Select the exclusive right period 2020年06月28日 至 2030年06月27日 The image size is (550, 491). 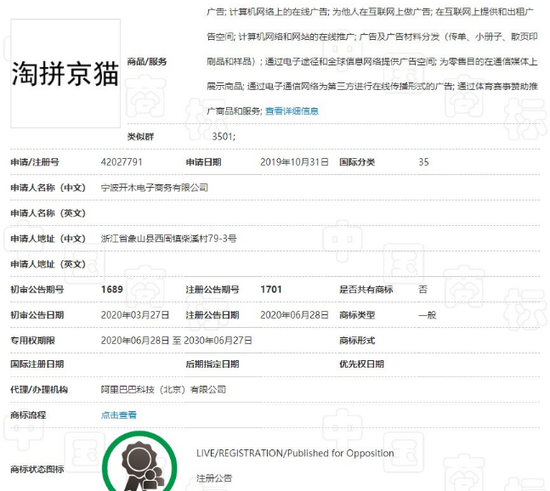(176, 341)
